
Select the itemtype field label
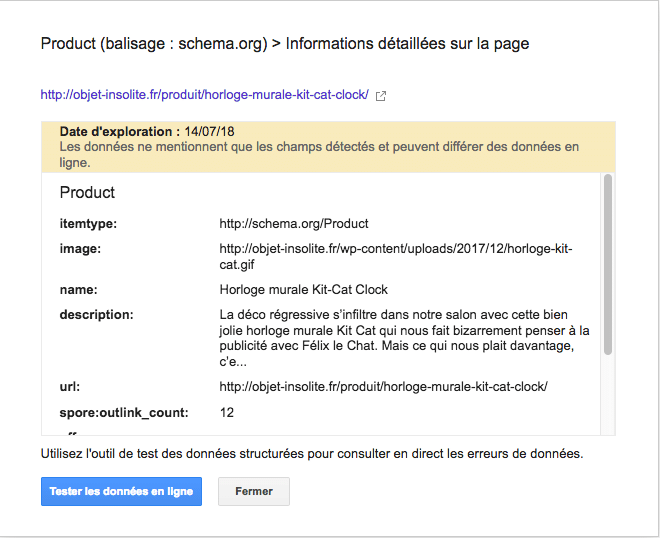(88, 224)
